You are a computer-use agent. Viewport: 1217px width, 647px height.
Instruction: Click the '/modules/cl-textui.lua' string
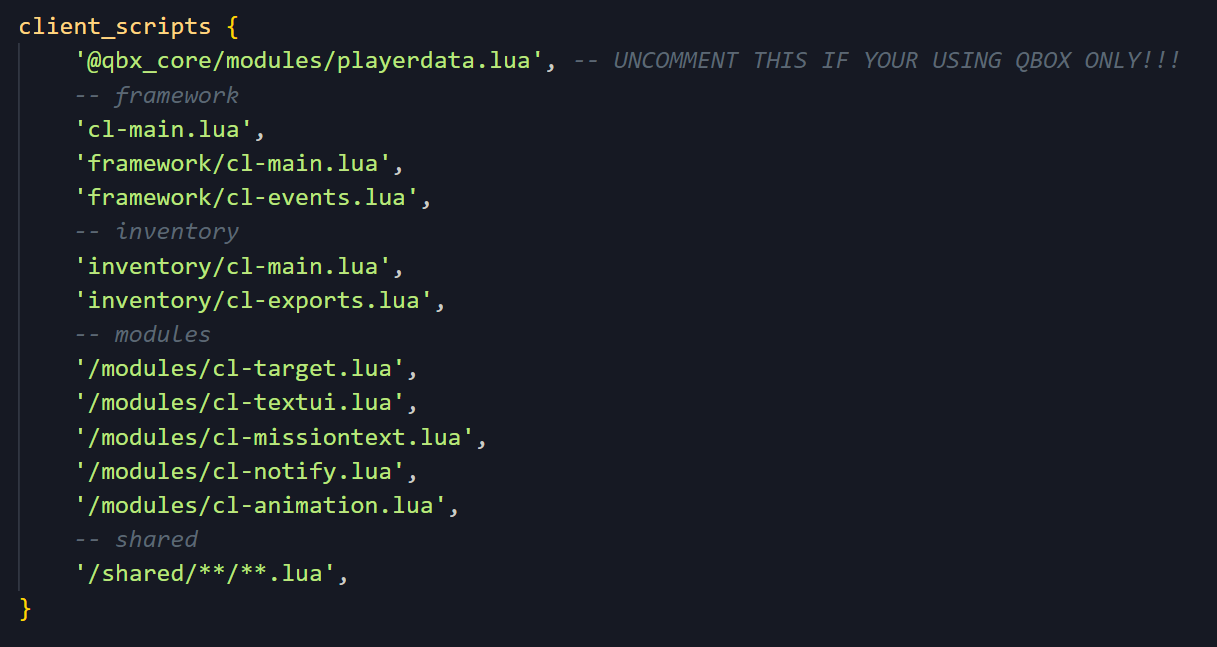point(238,403)
